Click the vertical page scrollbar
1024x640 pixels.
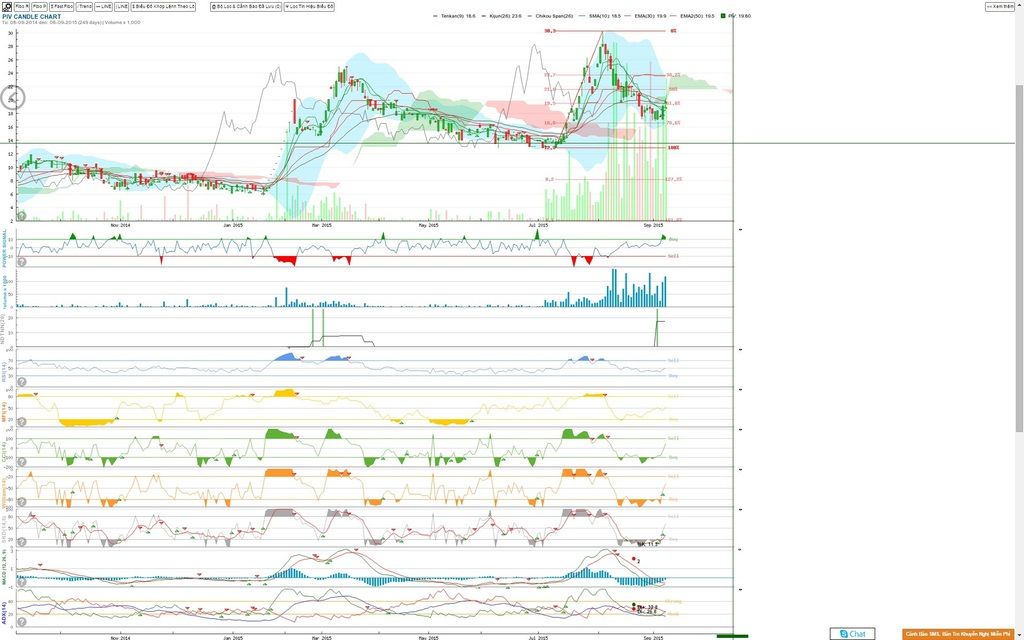(1019, 250)
